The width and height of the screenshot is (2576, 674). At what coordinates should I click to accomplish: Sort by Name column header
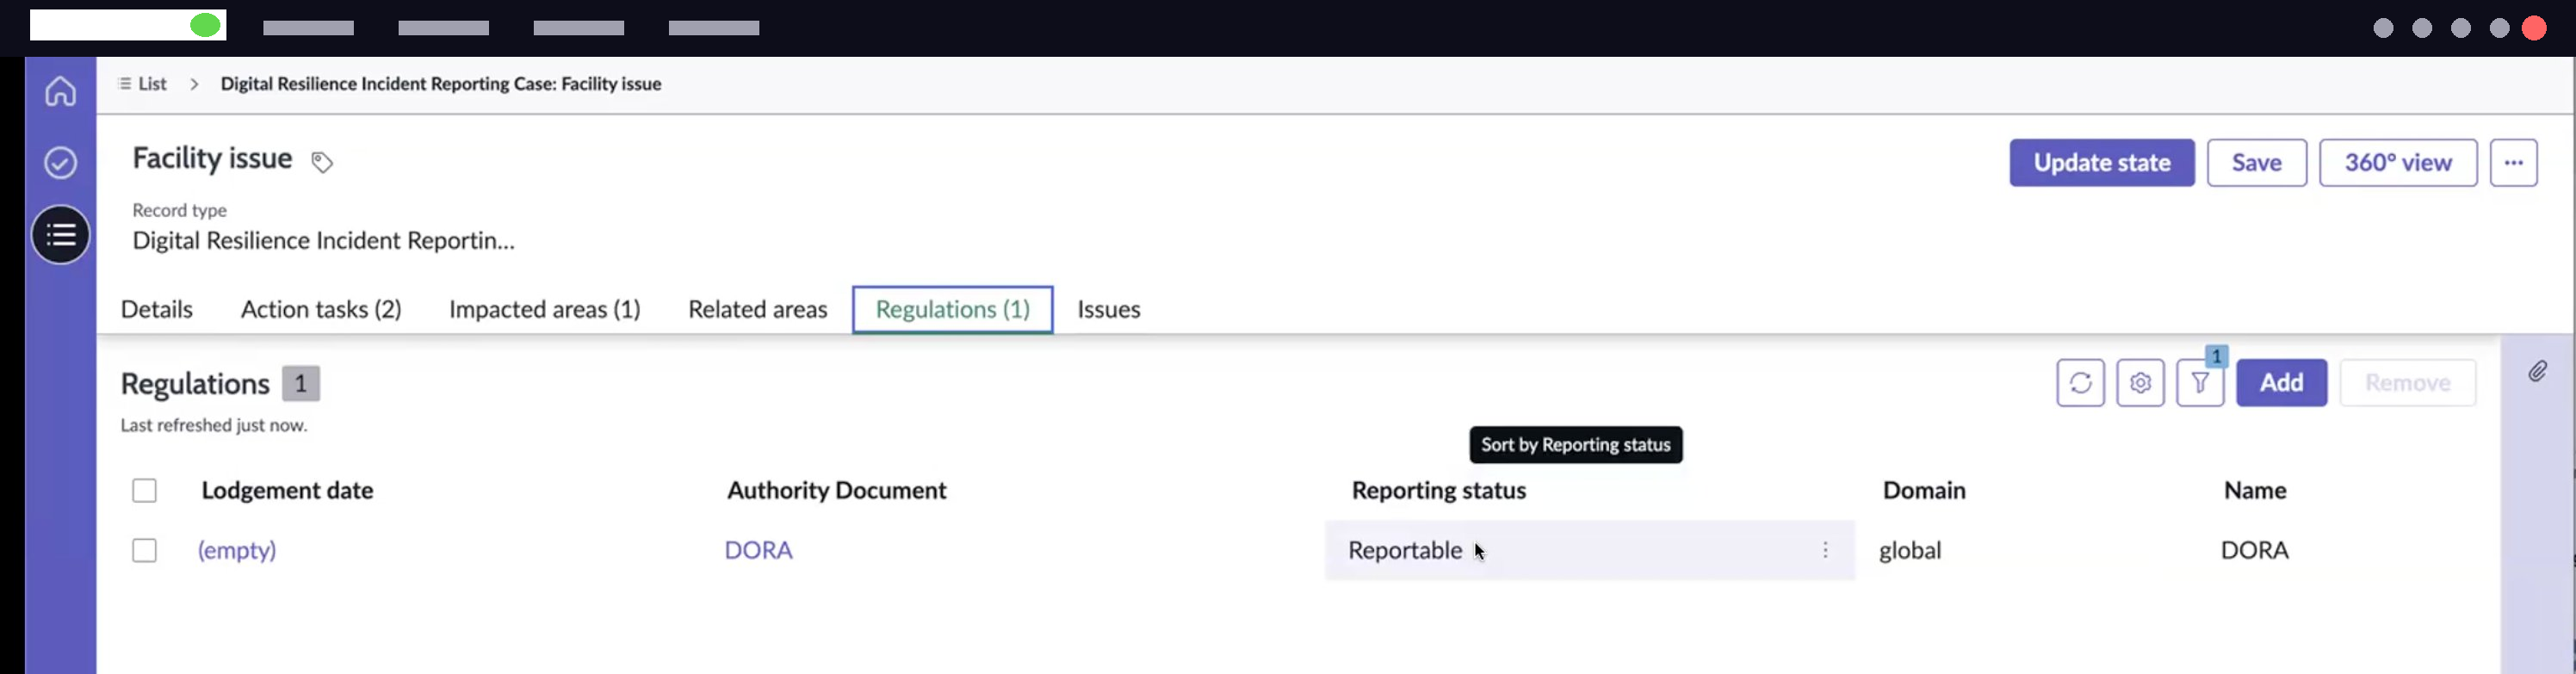(2255, 490)
